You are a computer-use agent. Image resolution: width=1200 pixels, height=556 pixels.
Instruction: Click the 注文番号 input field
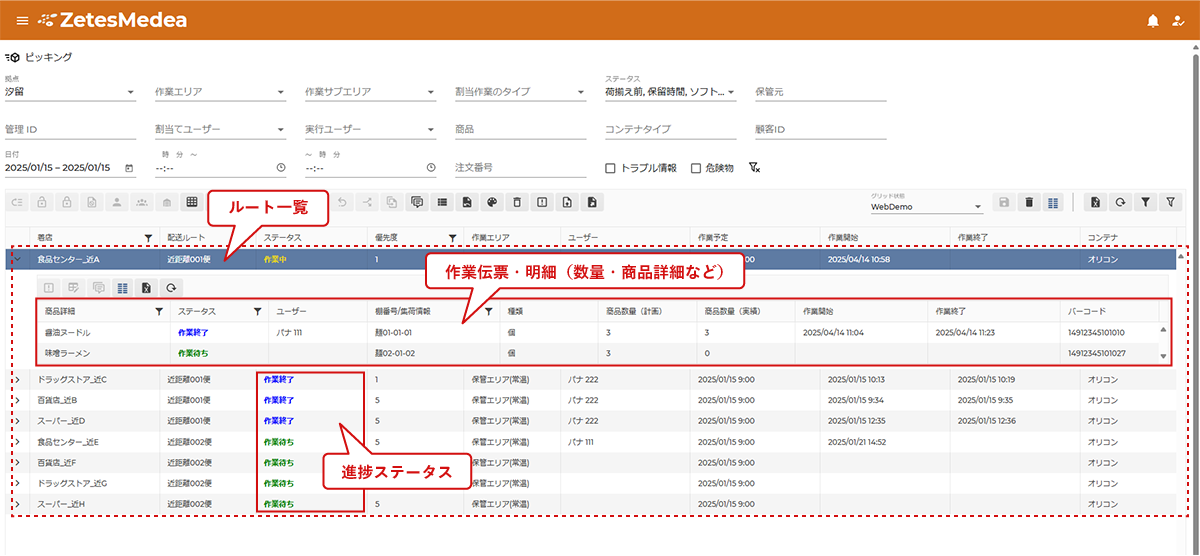click(x=520, y=167)
